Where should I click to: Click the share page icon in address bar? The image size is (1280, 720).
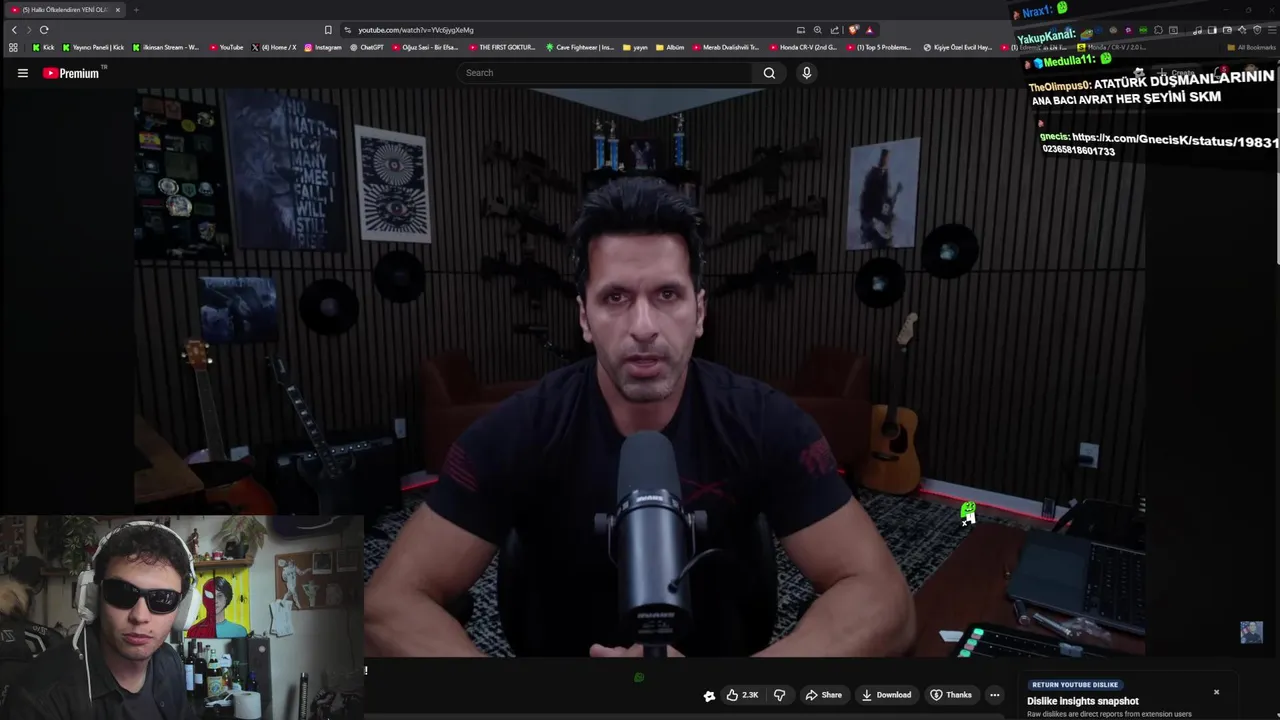pyautogui.click(x=834, y=30)
